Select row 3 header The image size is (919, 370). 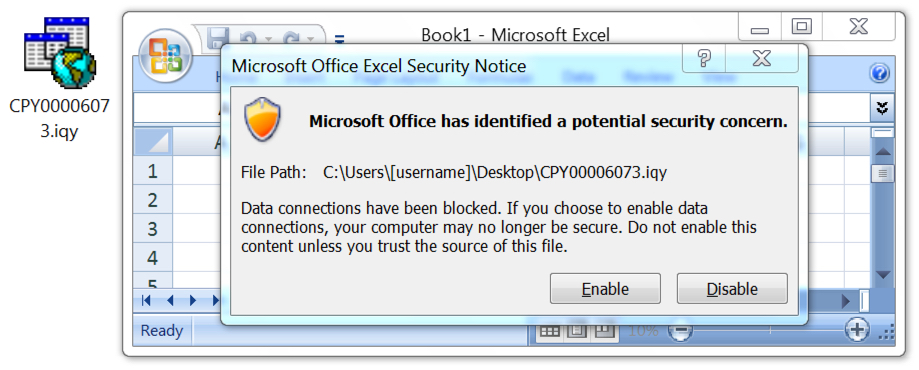[x=152, y=229]
